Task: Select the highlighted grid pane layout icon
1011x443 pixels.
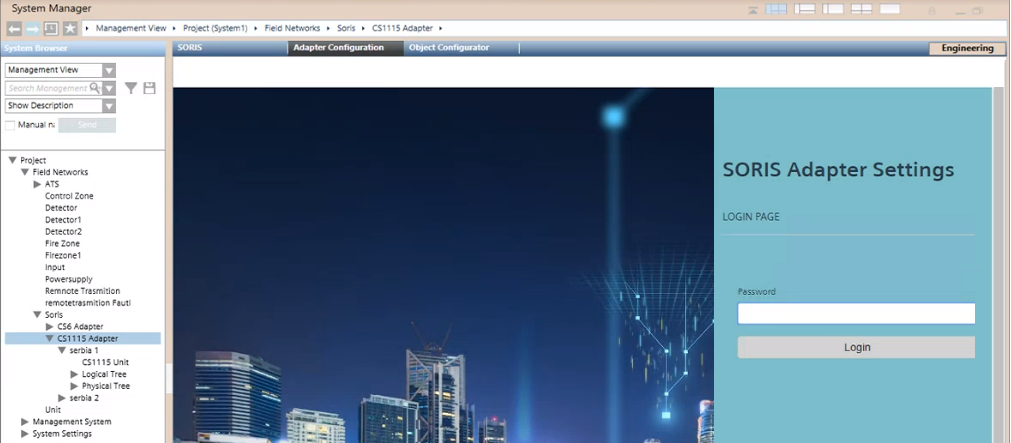Action: click(776, 9)
